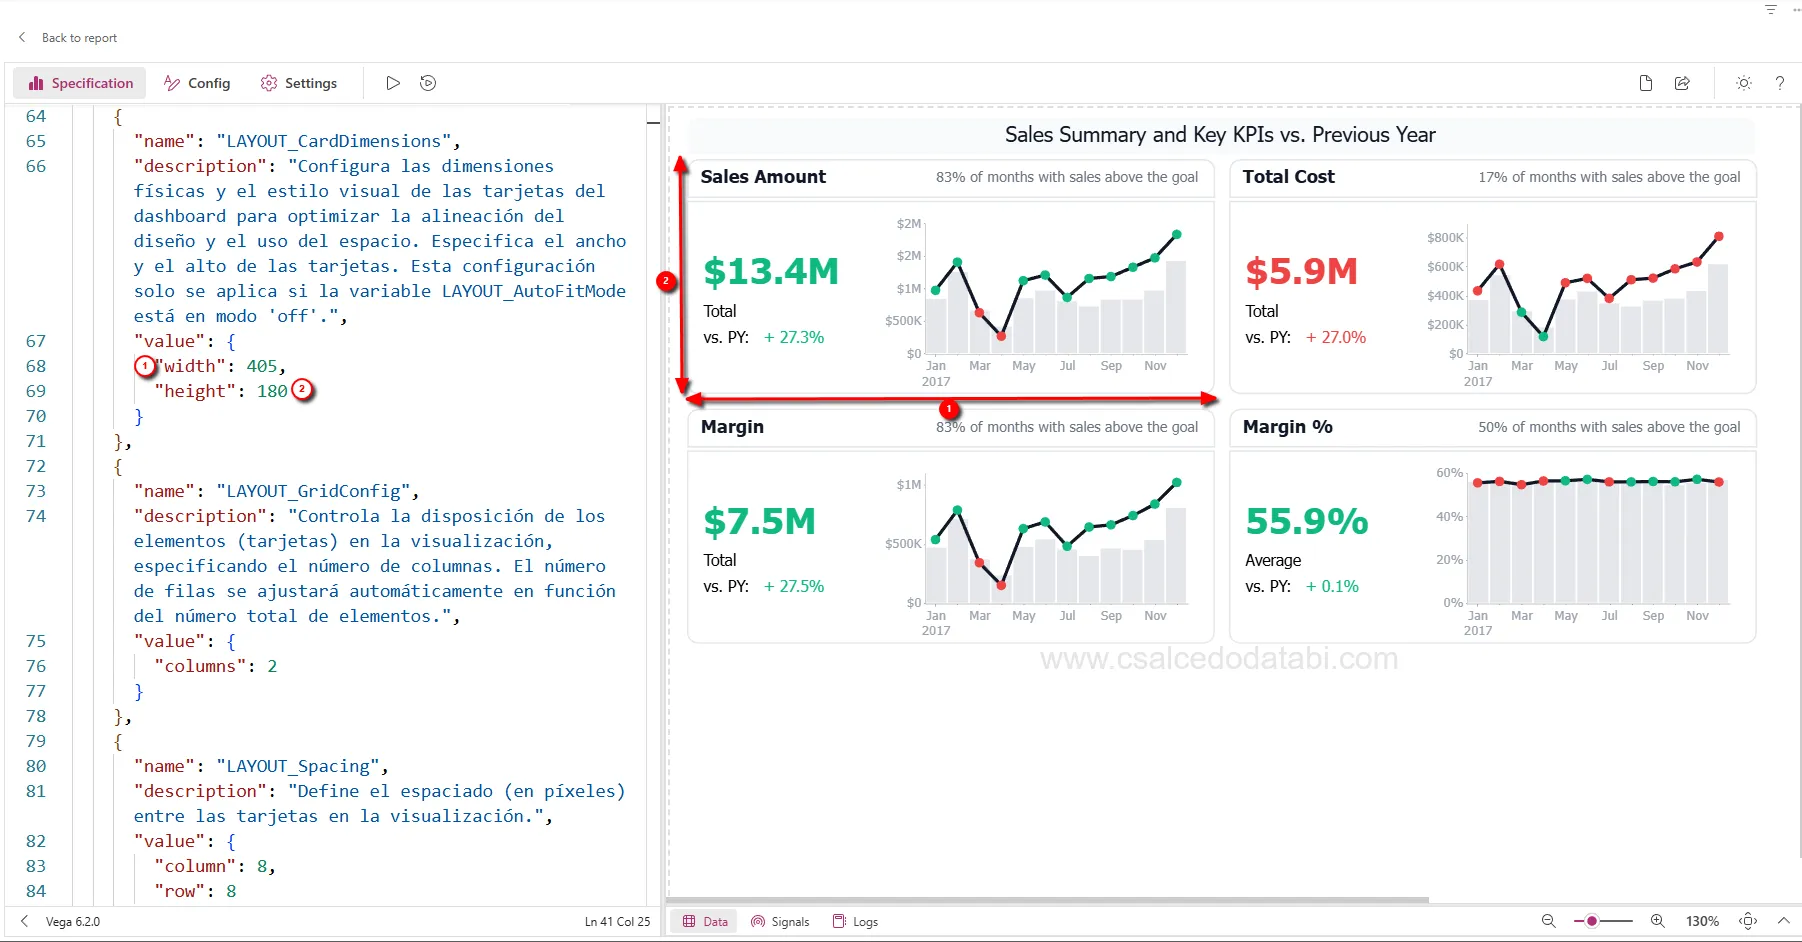Image resolution: width=1802 pixels, height=942 pixels.
Task: Click the zoom in magnifier icon
Action: [x=1657, y=921]
